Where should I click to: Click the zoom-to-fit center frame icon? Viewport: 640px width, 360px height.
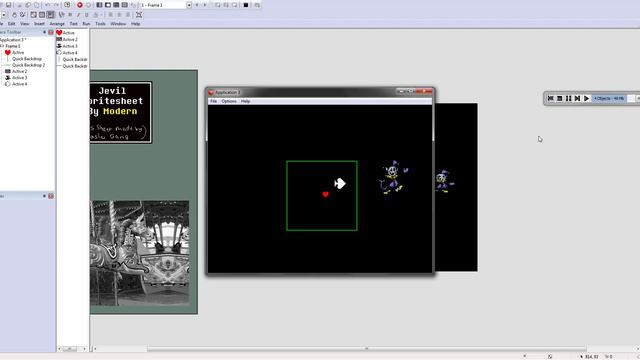point(139,15)
